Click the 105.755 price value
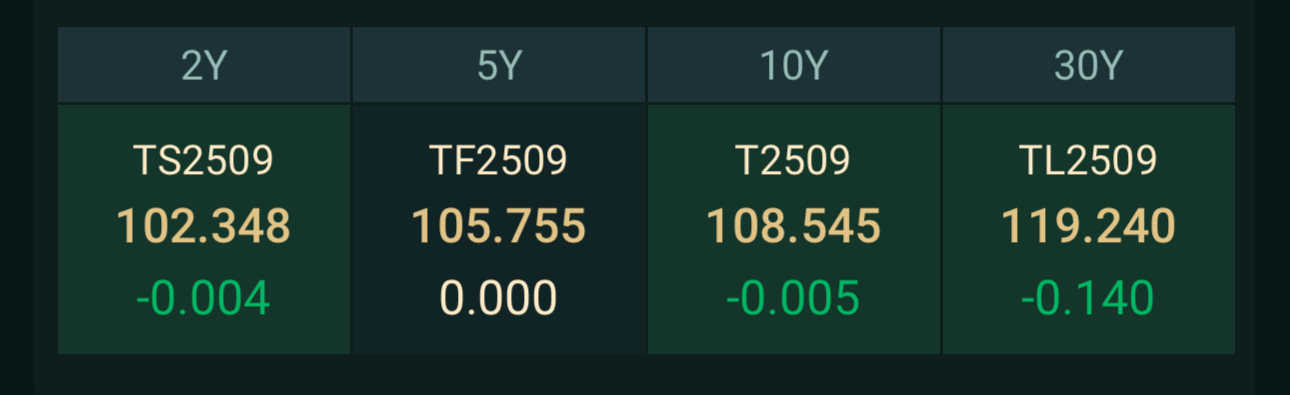The width and height of the screenshot is (1290, 395). pyautogui.click(x=499, y=227)
